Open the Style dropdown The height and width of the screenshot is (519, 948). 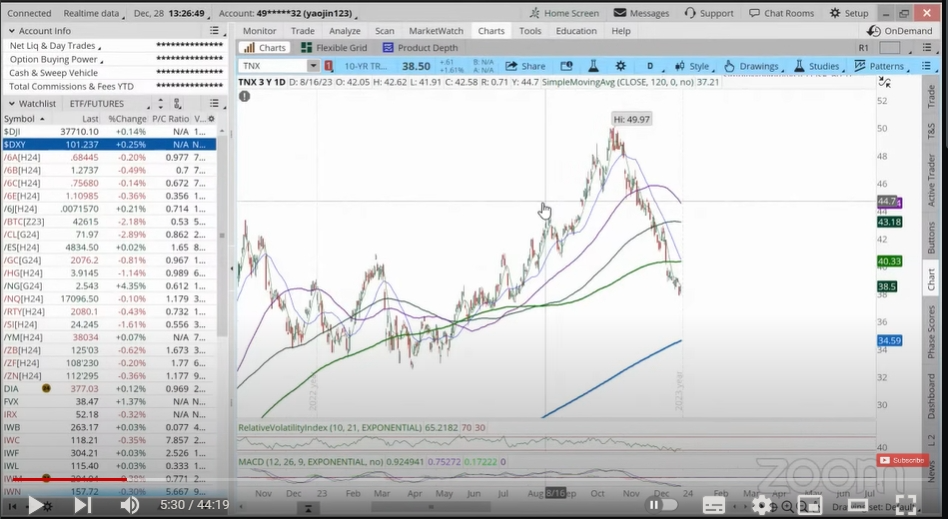point(694,66)
